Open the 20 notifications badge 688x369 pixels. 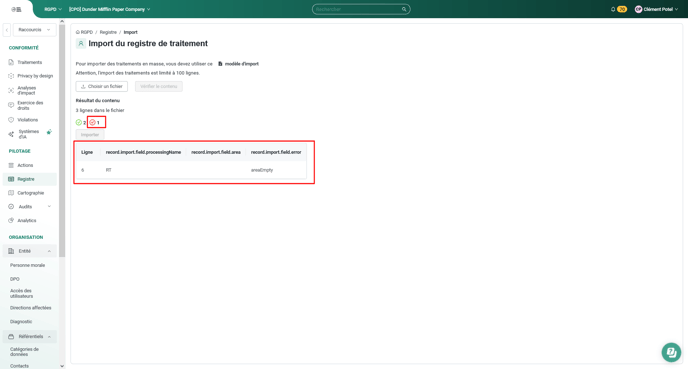click(x=622, y=9)
